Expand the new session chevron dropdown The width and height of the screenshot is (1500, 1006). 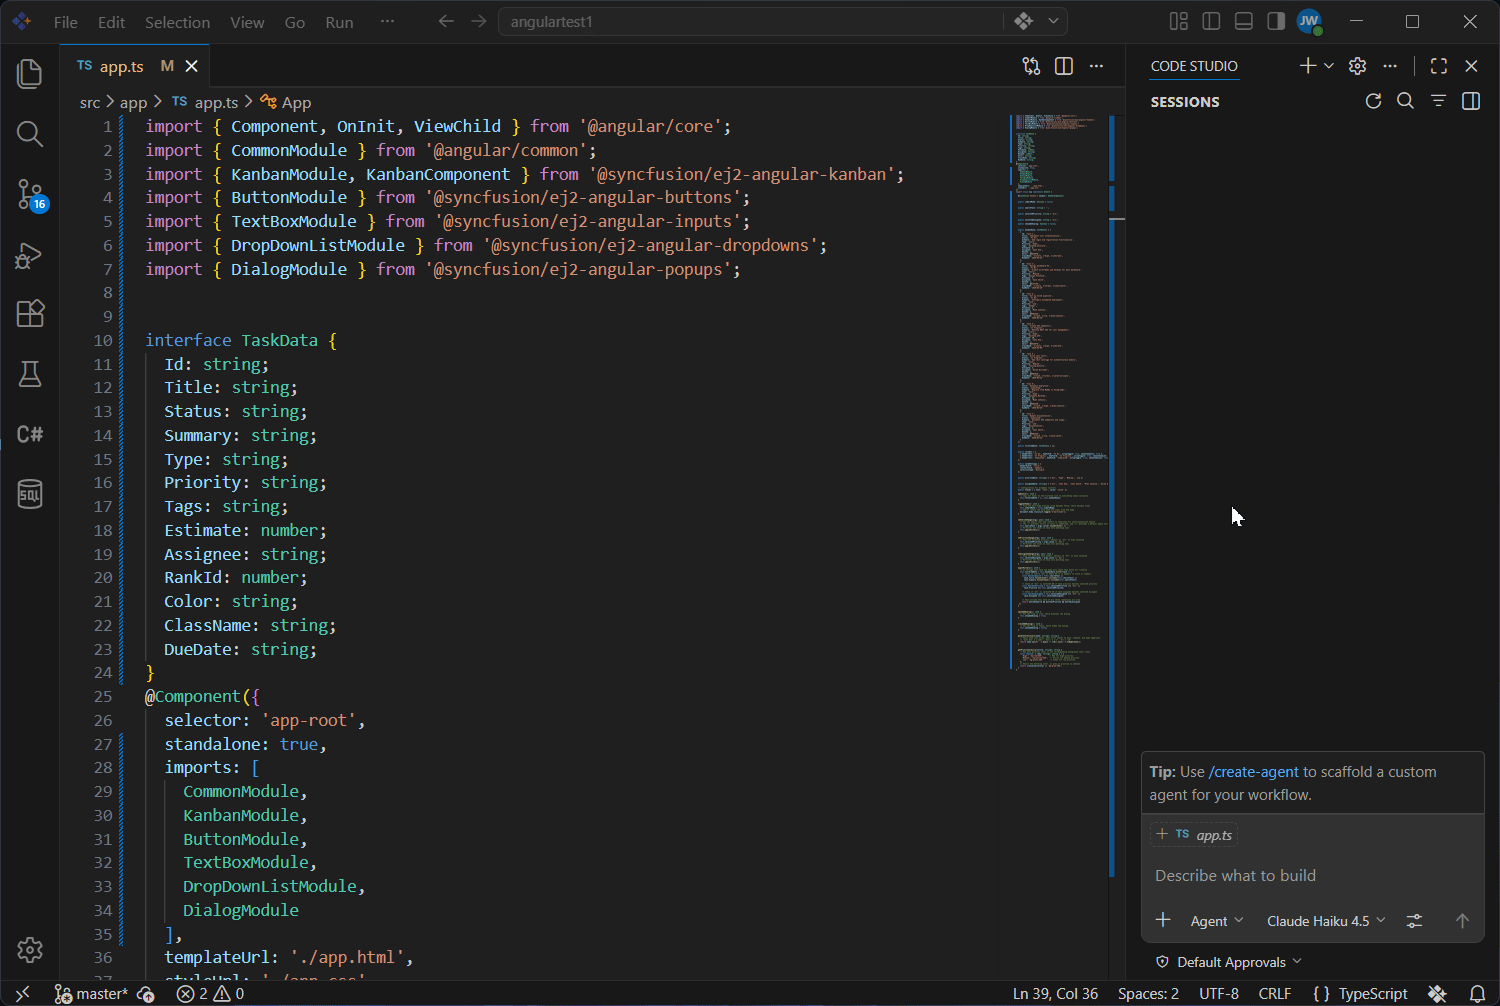point(1329,66)
